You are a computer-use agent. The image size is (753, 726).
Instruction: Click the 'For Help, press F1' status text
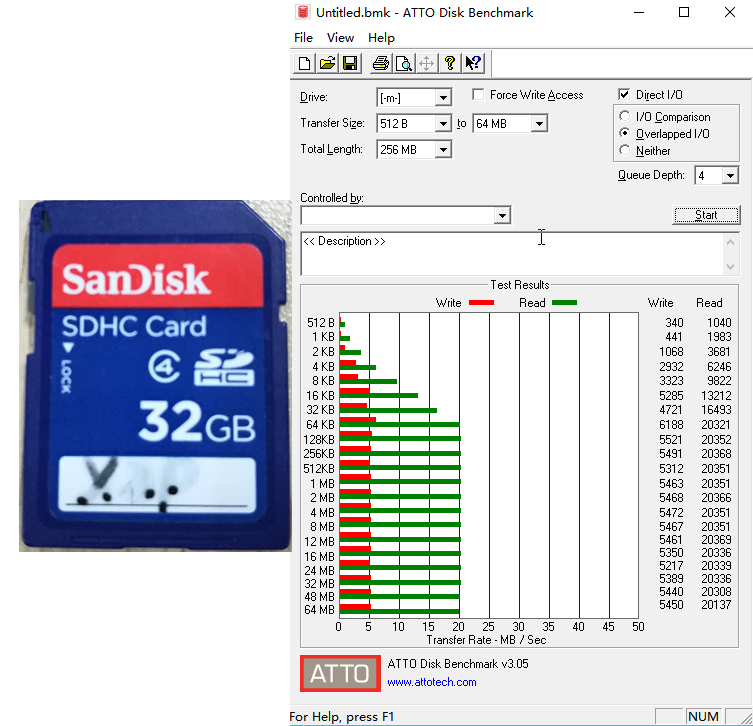click(x=341, y=717)
